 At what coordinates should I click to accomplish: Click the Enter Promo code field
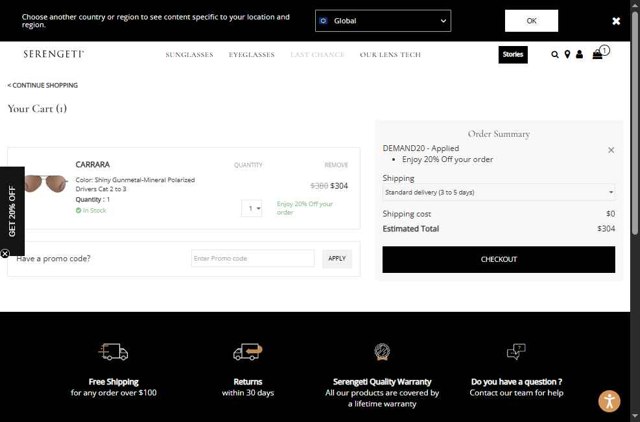coord(253,258)
